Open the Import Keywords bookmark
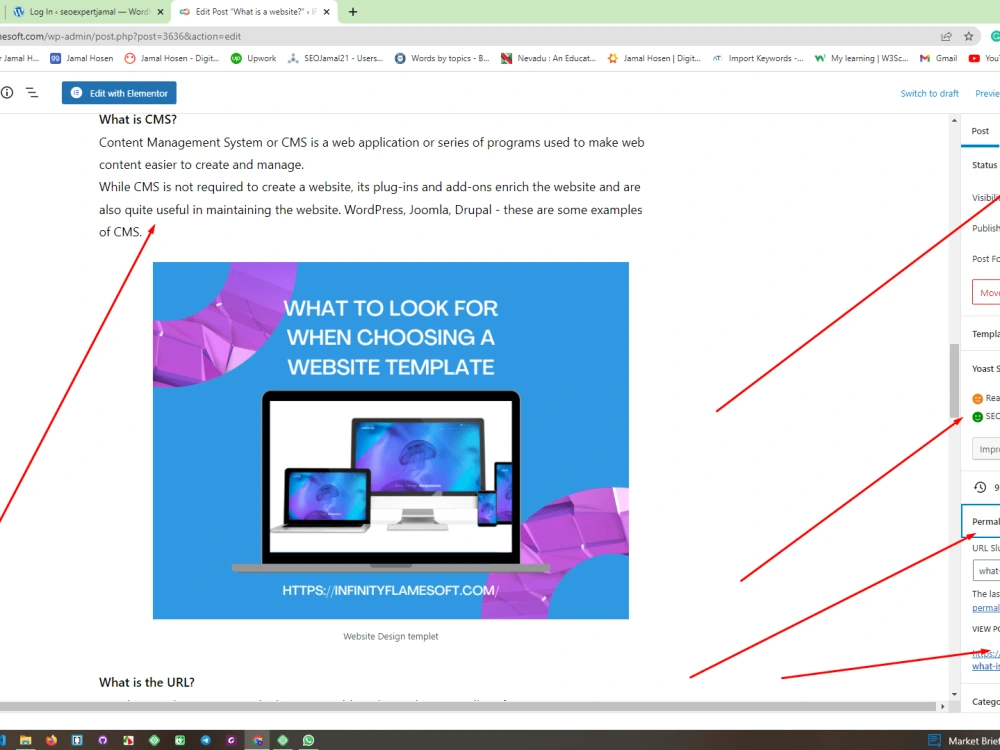The width and height of the screenshot is (1000, 750). pos(758,58)
